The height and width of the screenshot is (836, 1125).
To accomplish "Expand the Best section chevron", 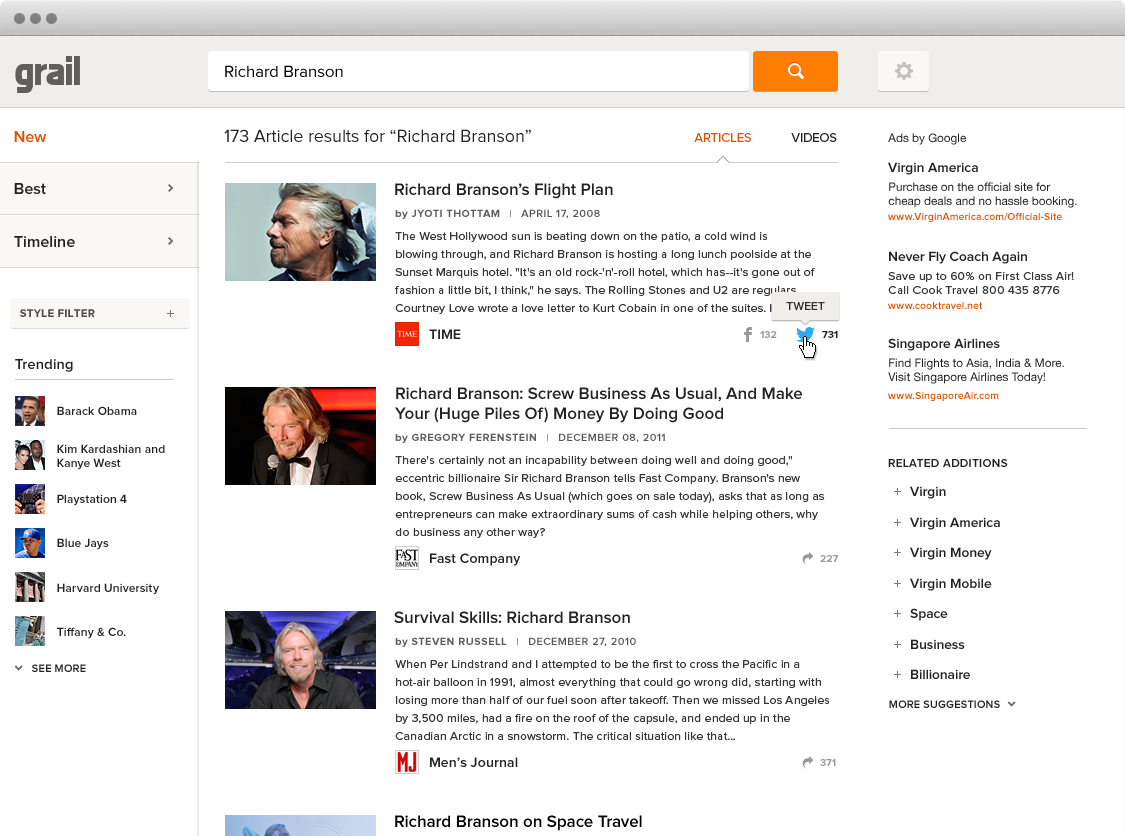I will pyautogui.click(x=170, y=188).
